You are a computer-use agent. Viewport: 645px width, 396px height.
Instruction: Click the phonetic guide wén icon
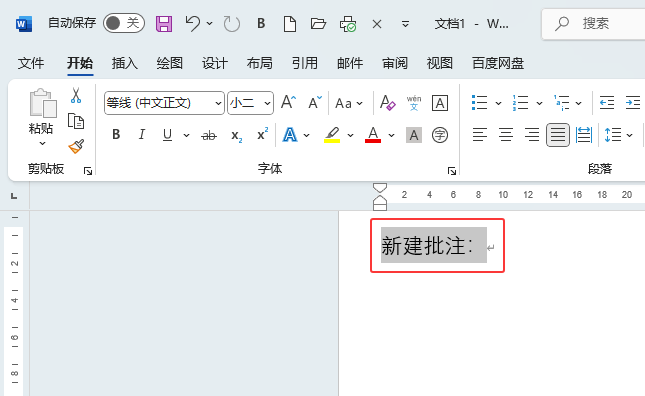(x=414, y=103)
